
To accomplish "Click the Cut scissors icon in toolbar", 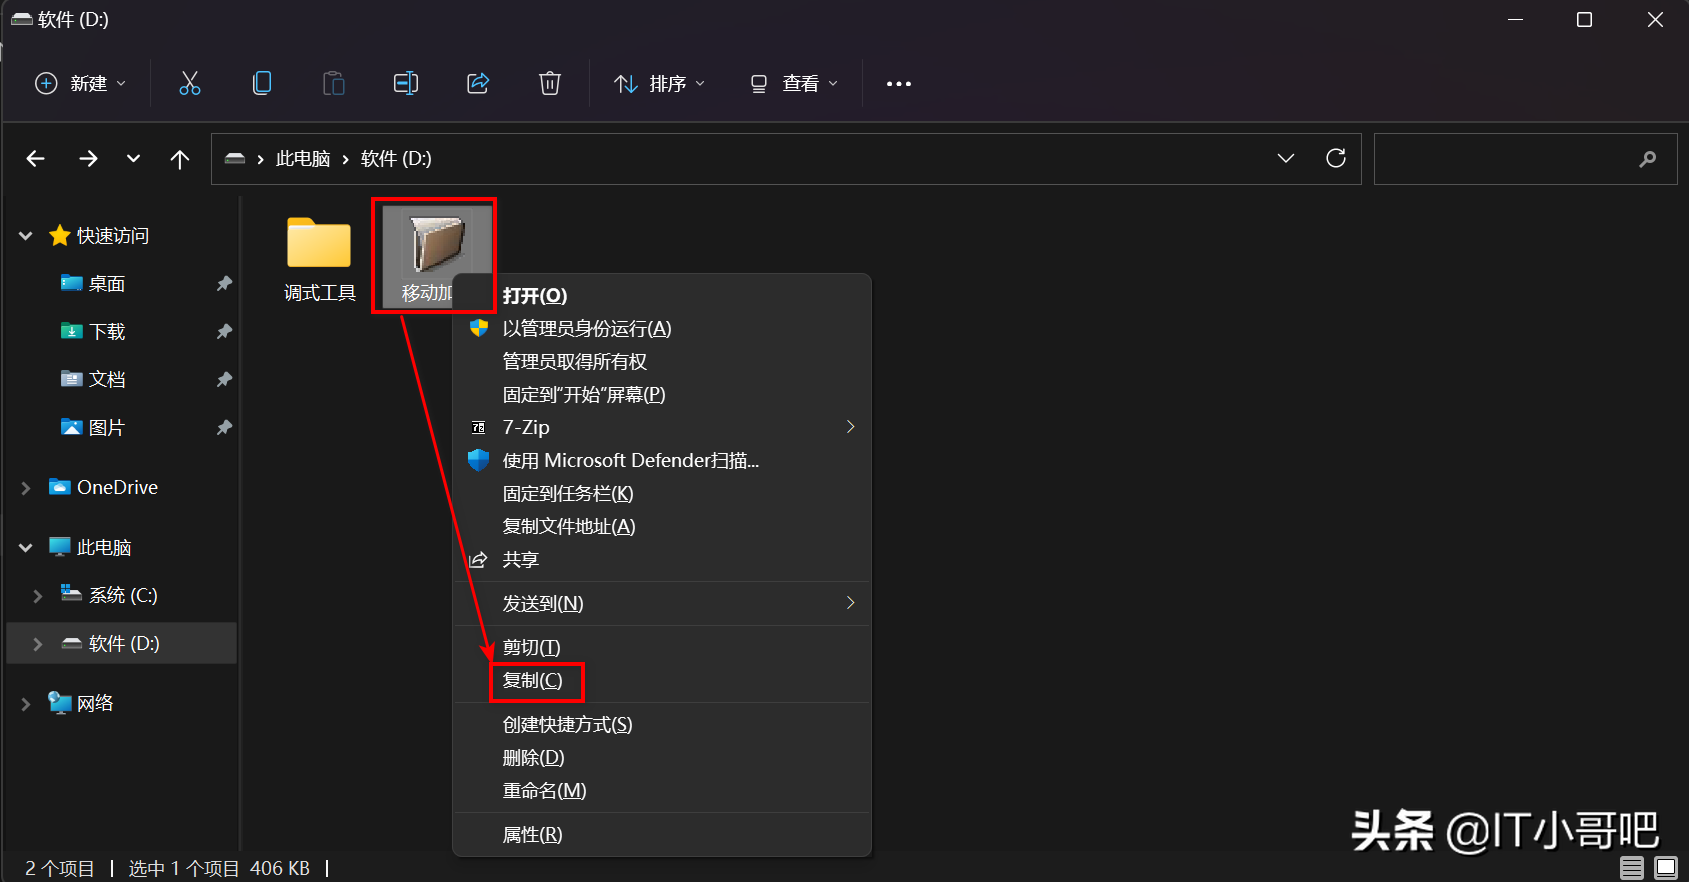I will click(x=190, y=83).
